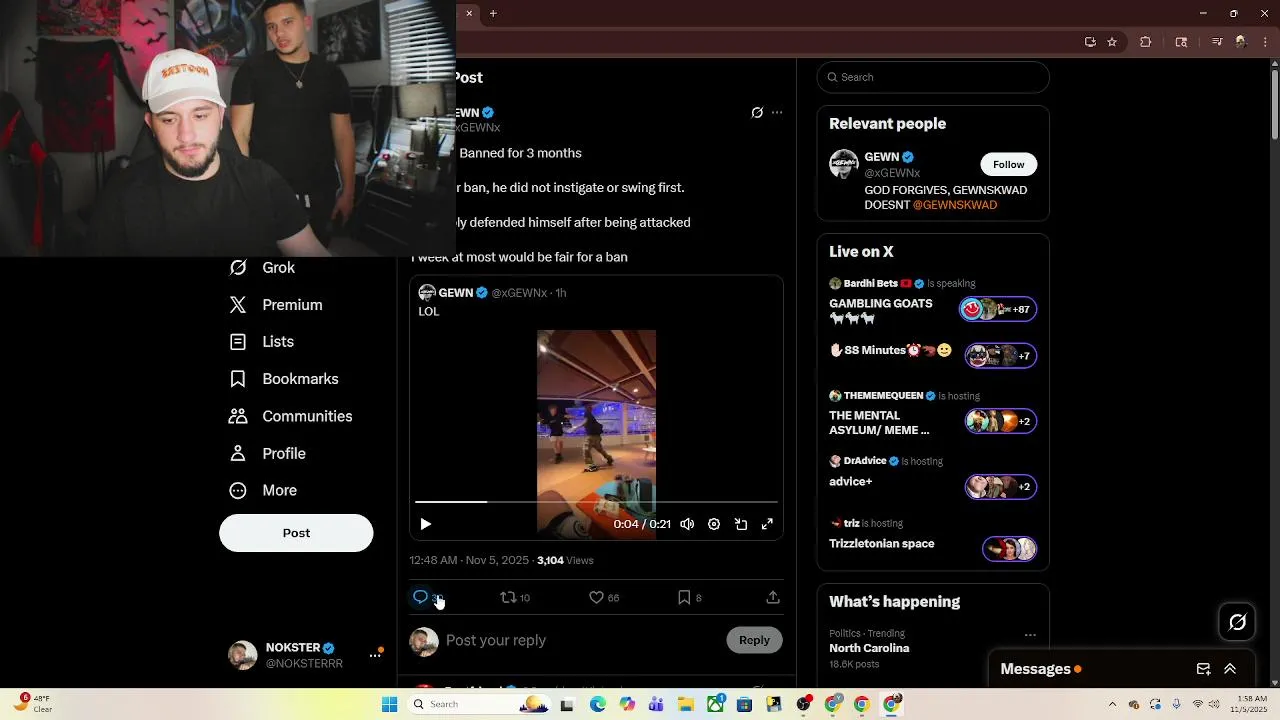Close the current browser tab

click(x=469, y=13)
